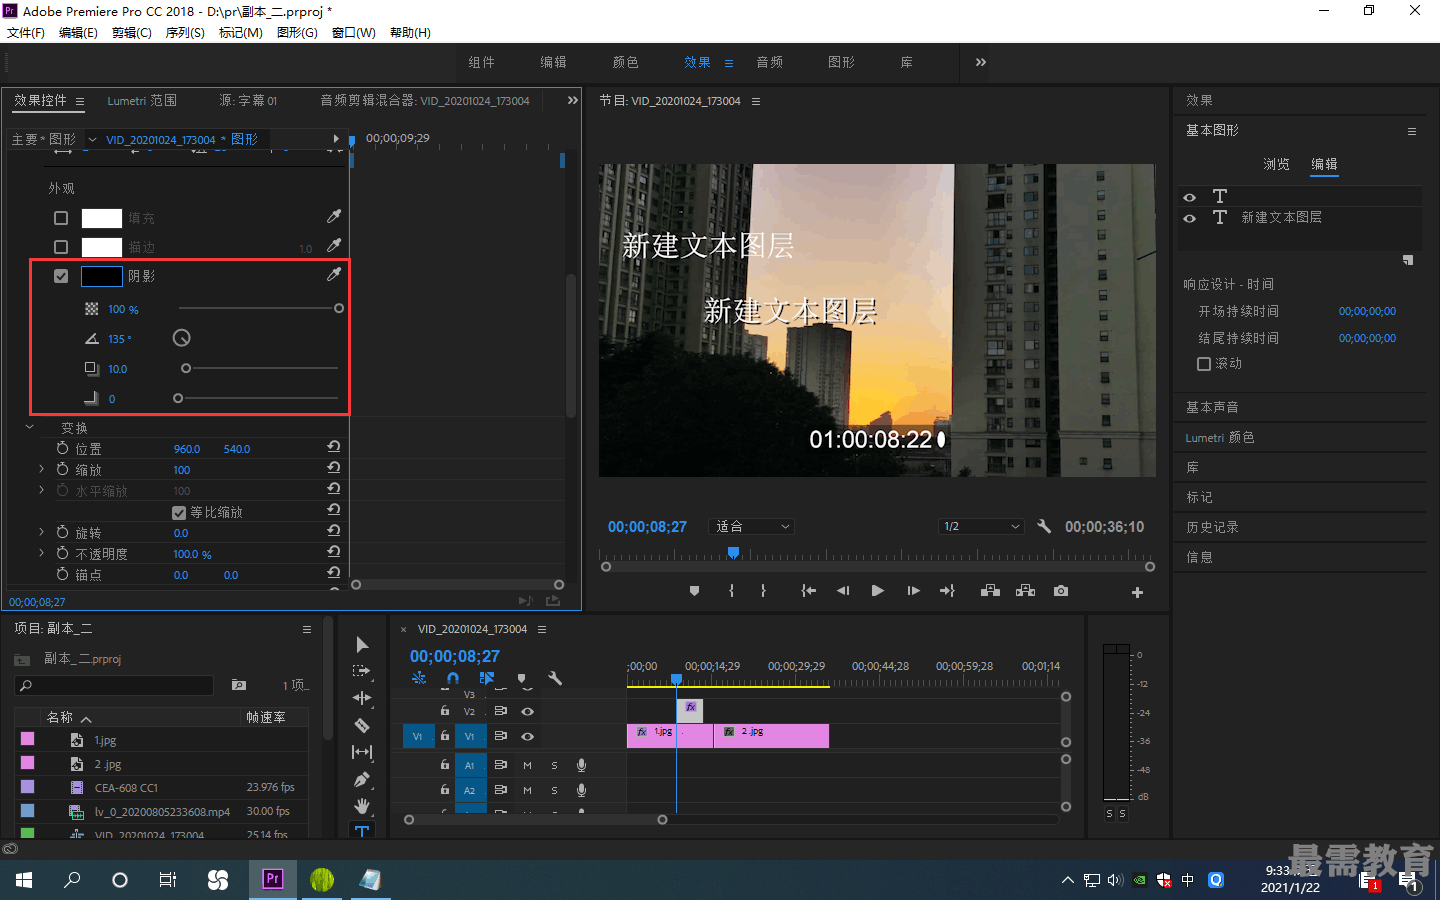The height and width of the screenshot is (900, 1440).
Task: Open the zoom level 适合 dropdown
Action: [x=751, y=526]
